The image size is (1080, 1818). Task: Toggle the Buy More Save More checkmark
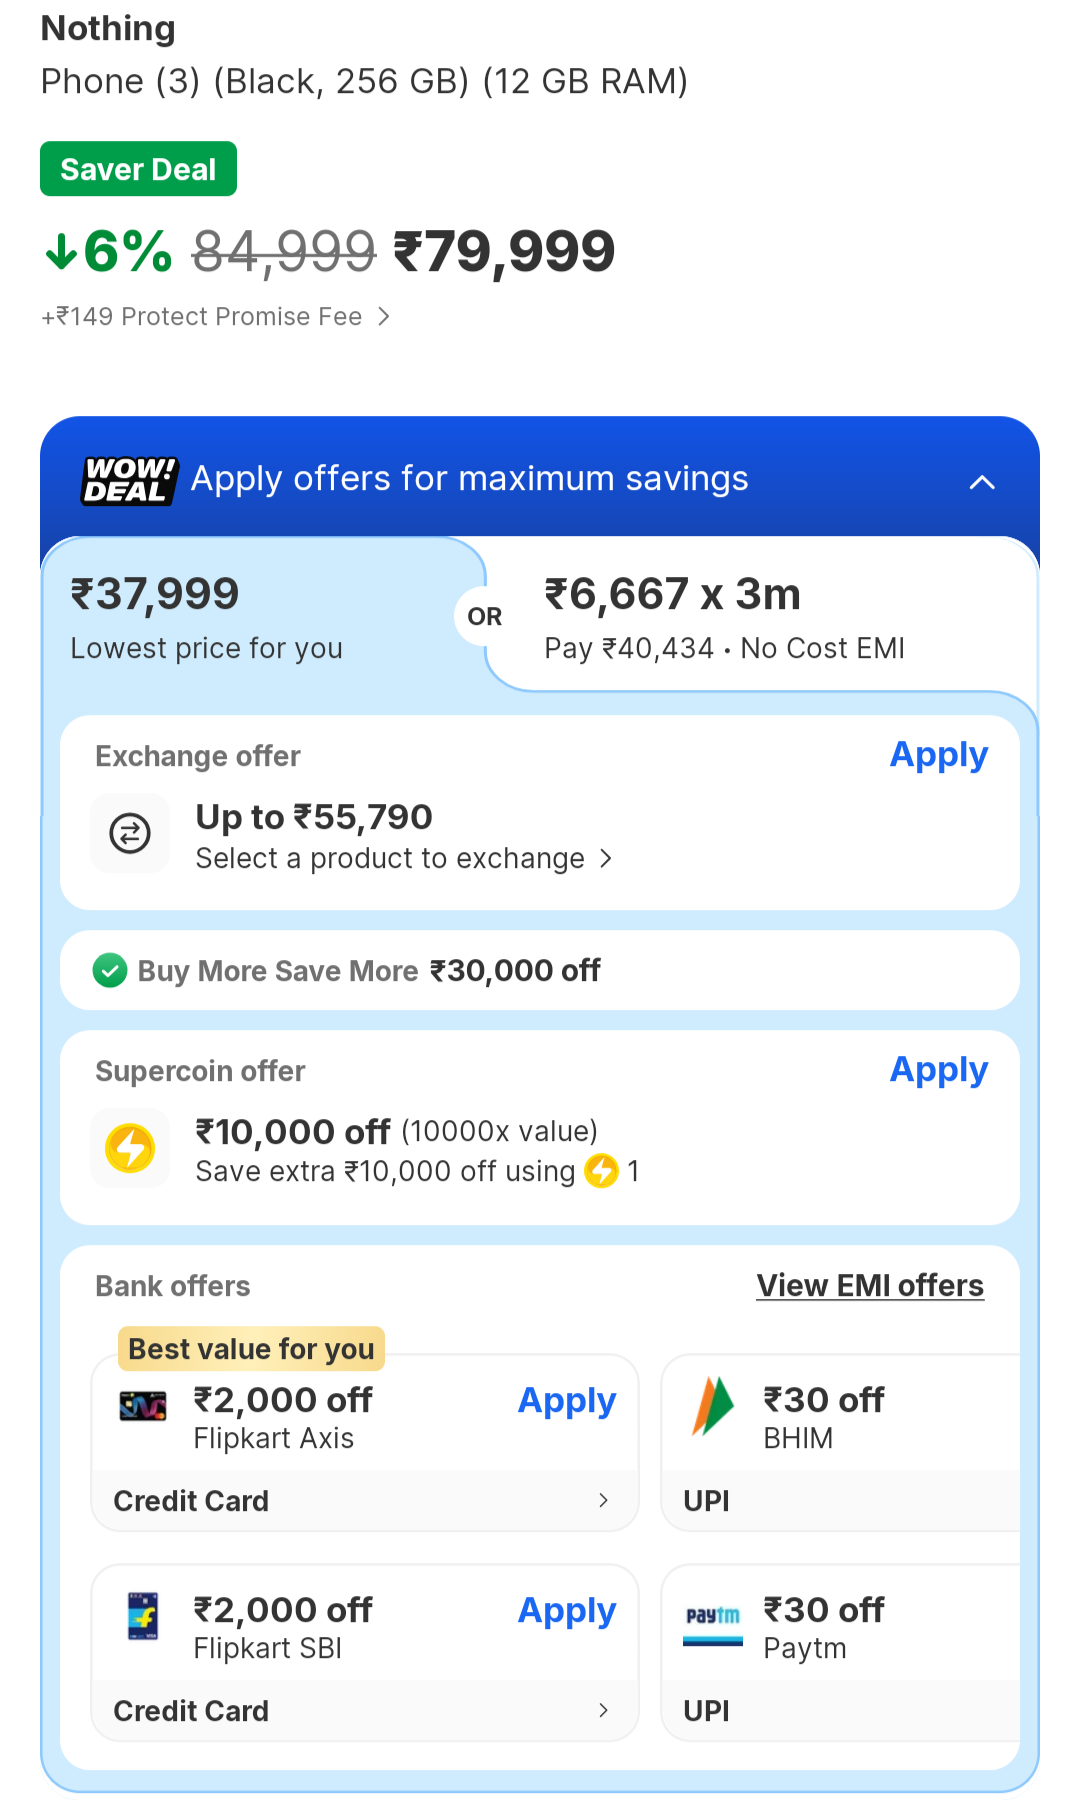(110, 970)
